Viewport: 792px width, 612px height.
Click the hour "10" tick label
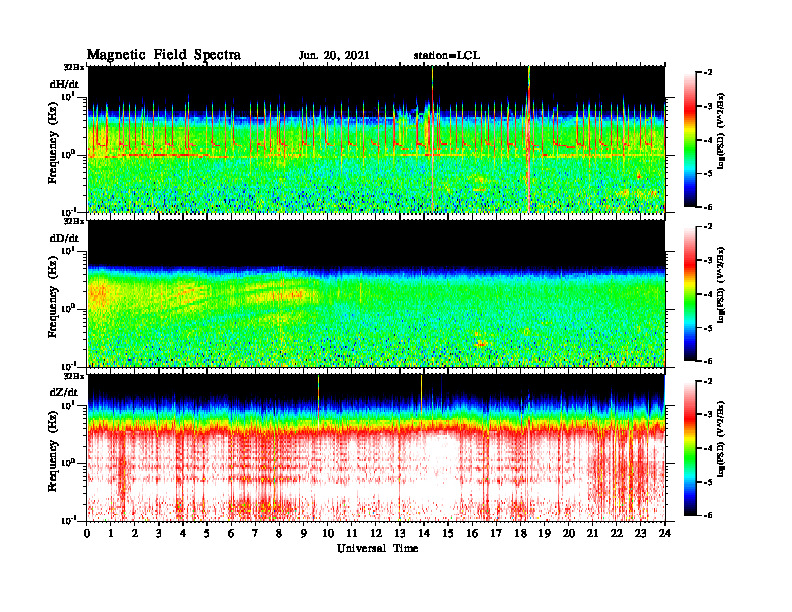point(328,534)
